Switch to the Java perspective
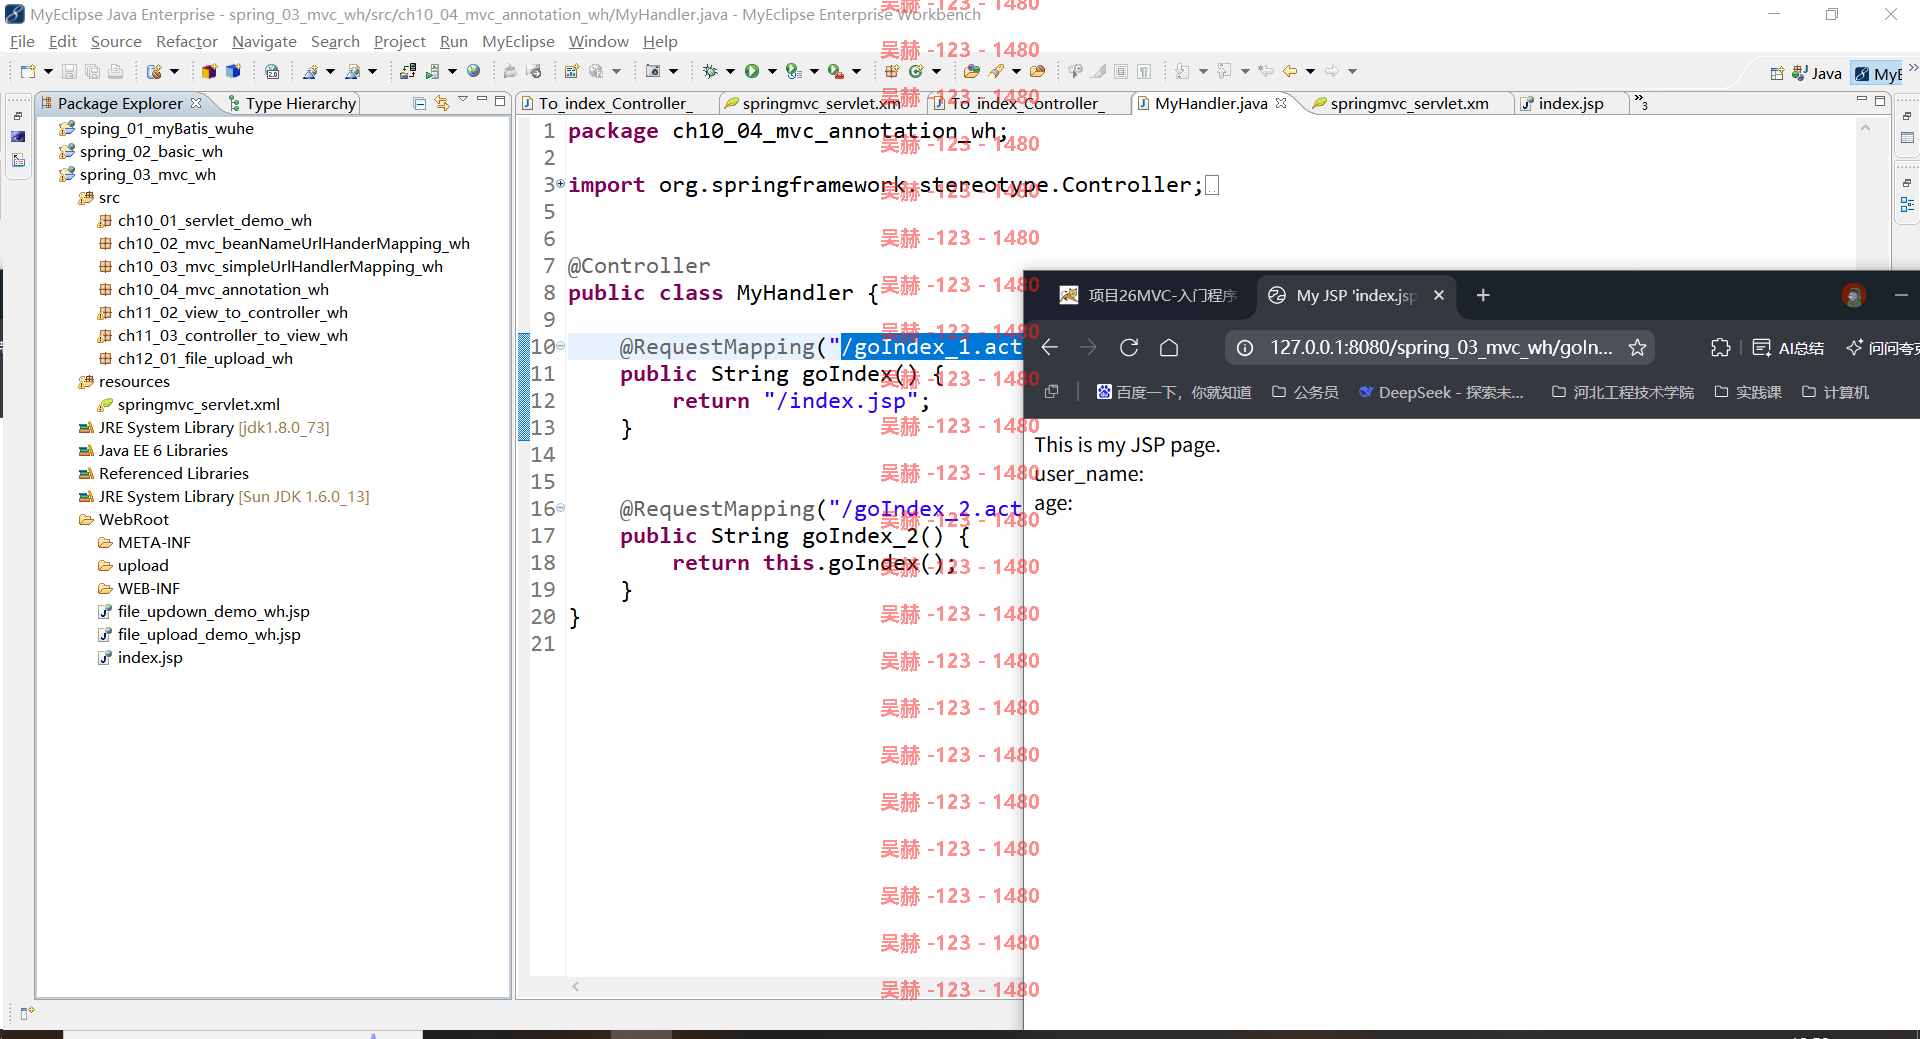 pos(1817,73)
